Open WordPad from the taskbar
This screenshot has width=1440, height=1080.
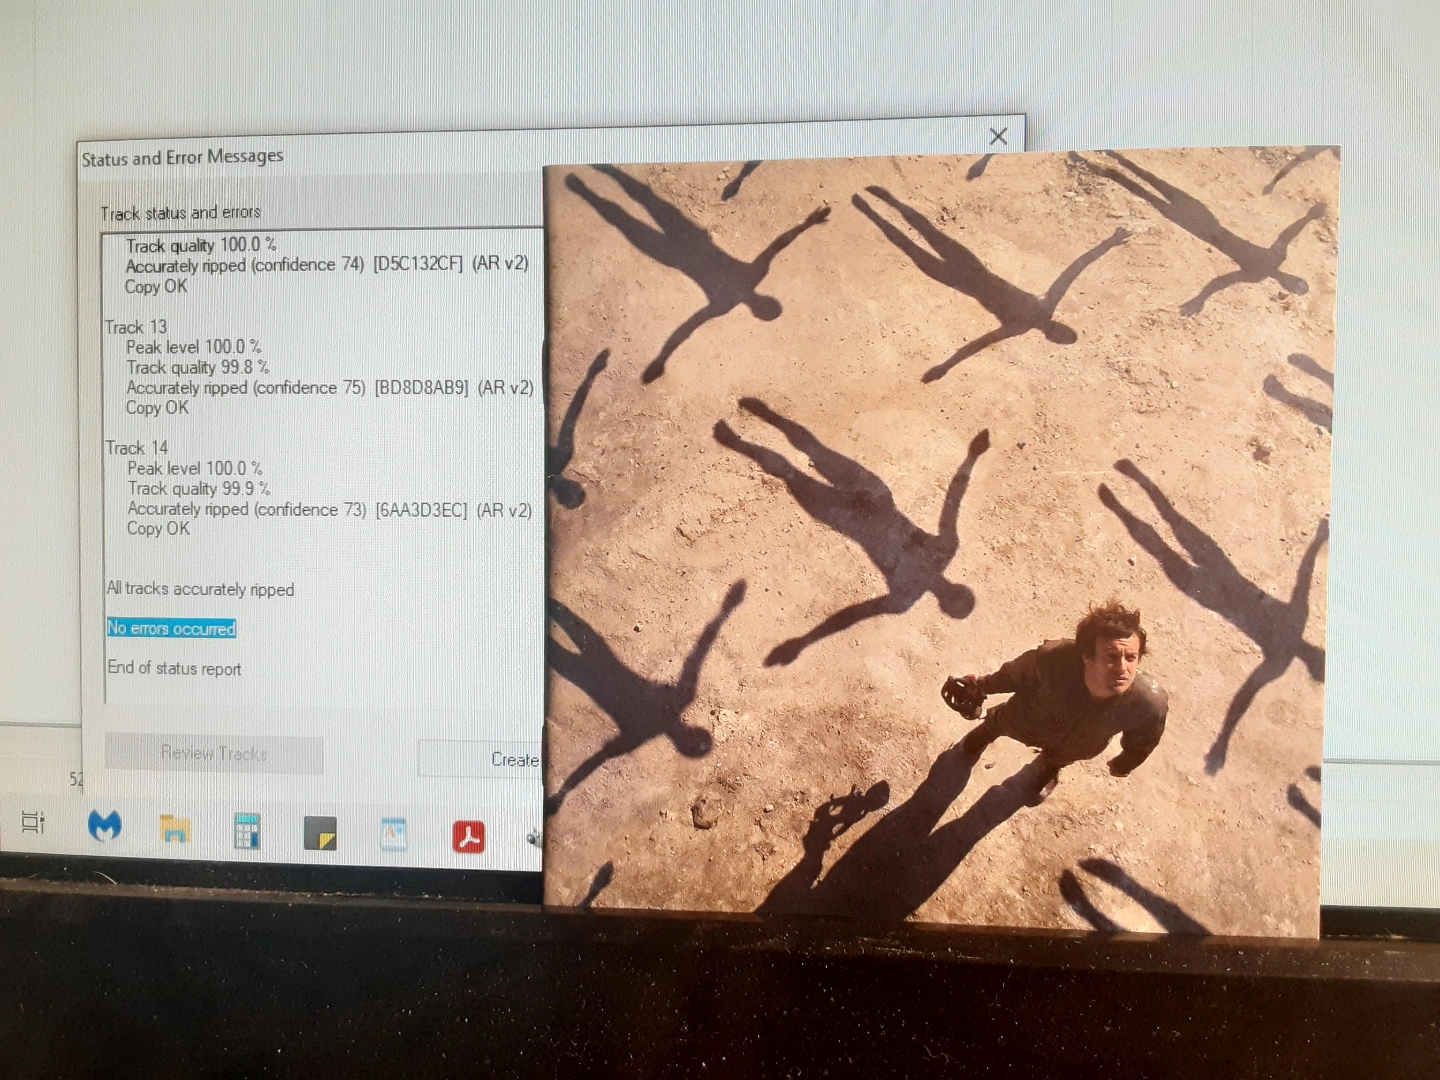click(394, 834)
